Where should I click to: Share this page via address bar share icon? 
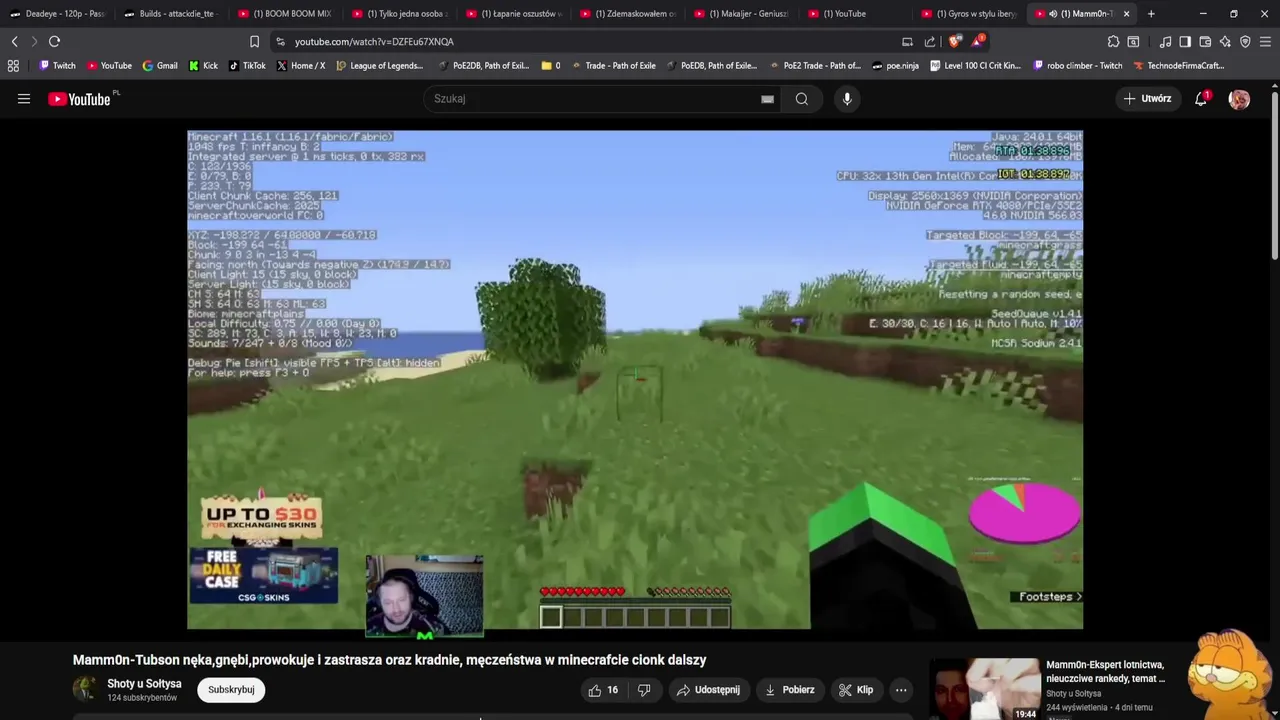pos(930,41)
